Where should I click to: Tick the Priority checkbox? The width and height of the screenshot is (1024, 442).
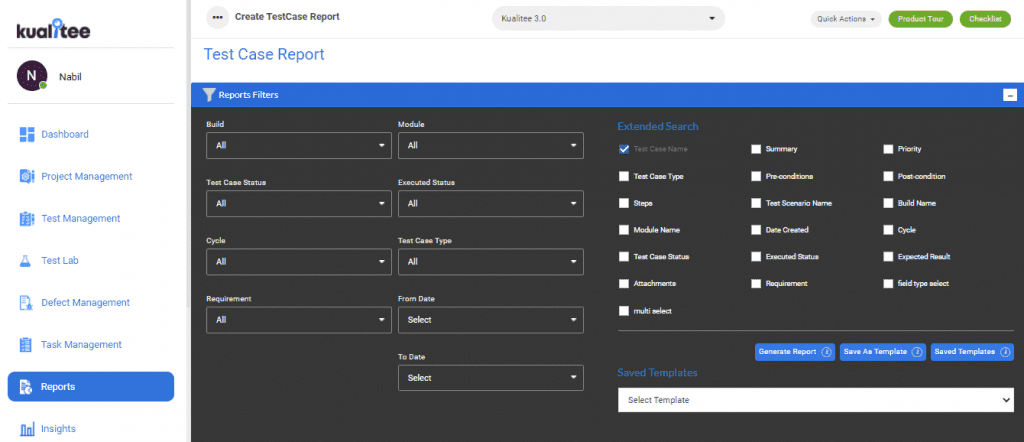[888, 149]
